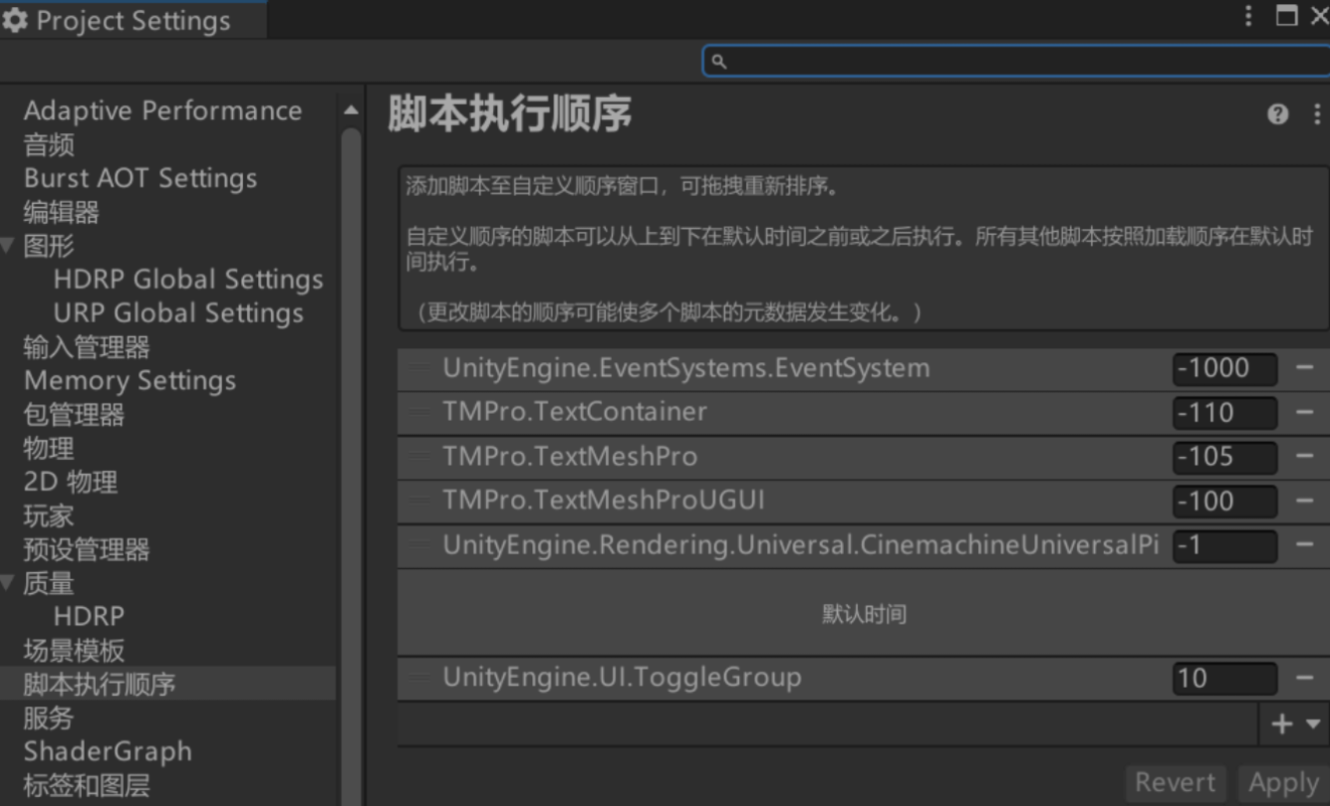This screenshot has width=1330, height=806.
Task: Click the settings sidebar vertical scrollbar
Action: [351, 465]
